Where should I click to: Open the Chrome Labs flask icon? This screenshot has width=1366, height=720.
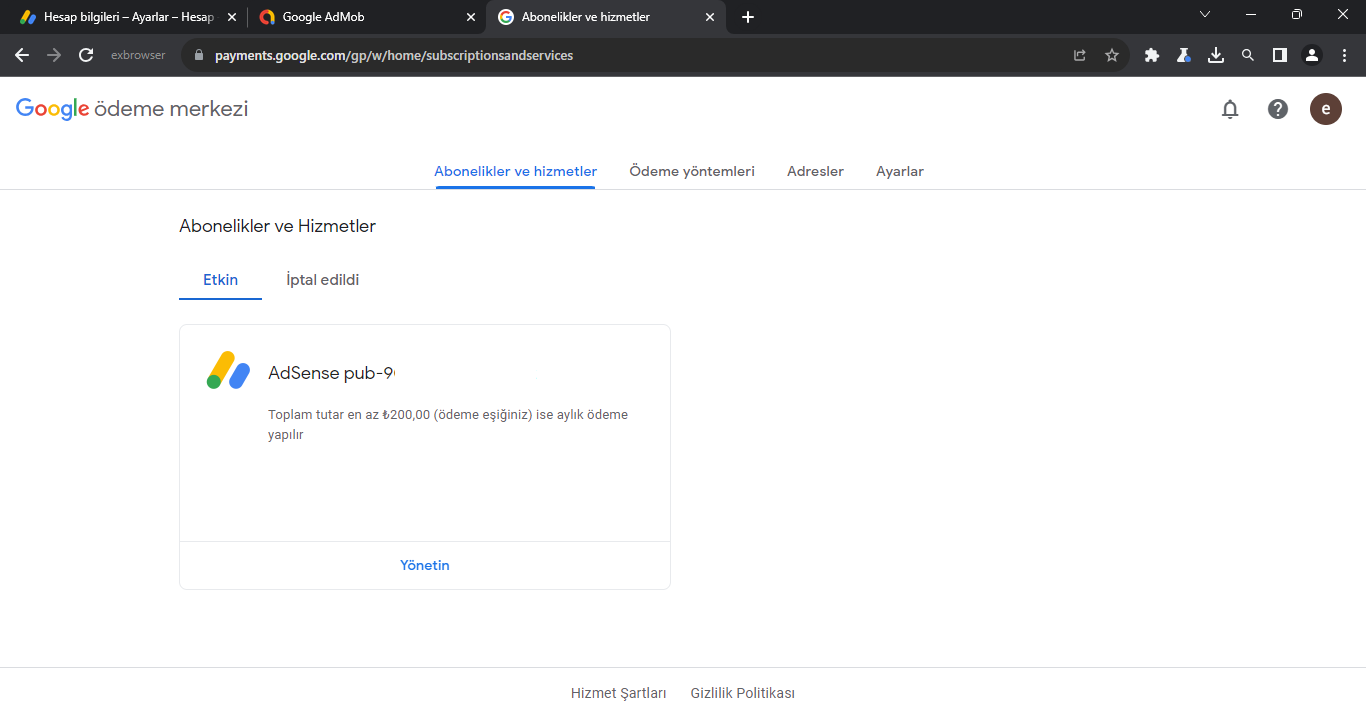pyautogui.click(x=1184, y=55)
